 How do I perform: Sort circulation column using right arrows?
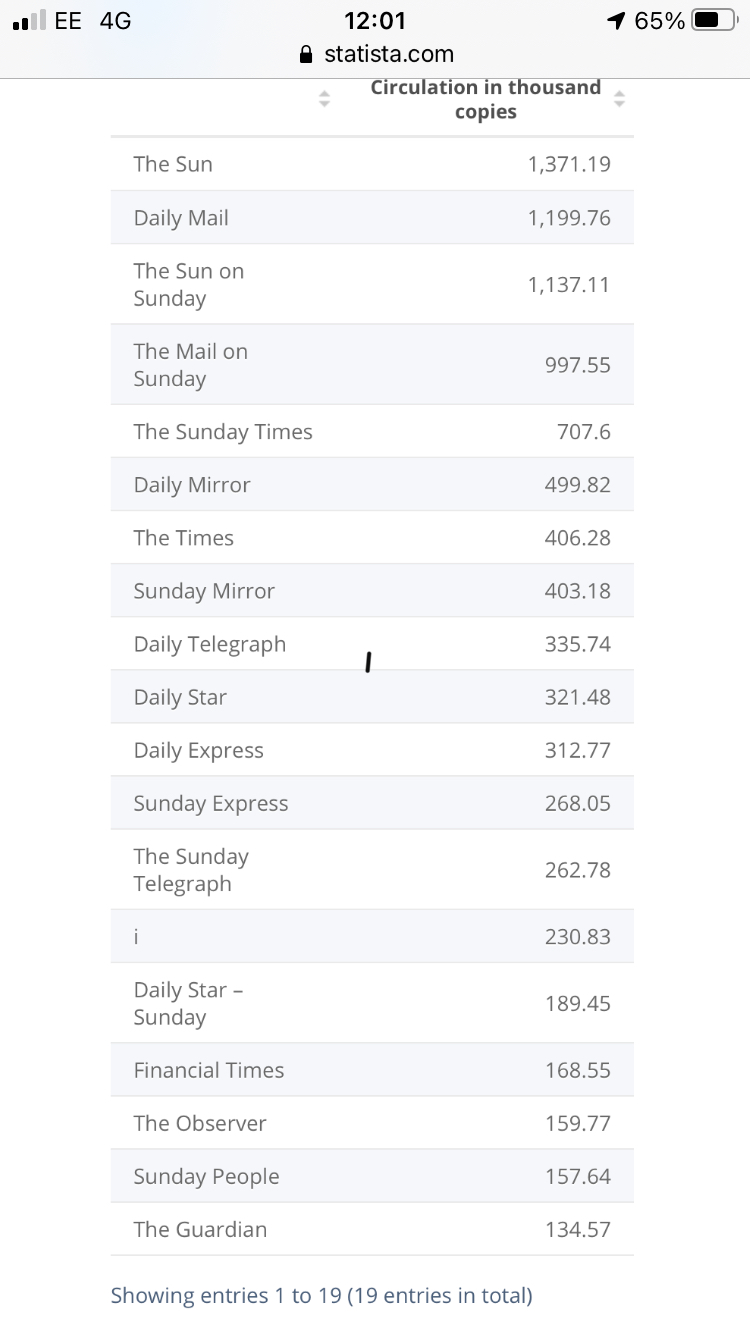click(619, 99)
